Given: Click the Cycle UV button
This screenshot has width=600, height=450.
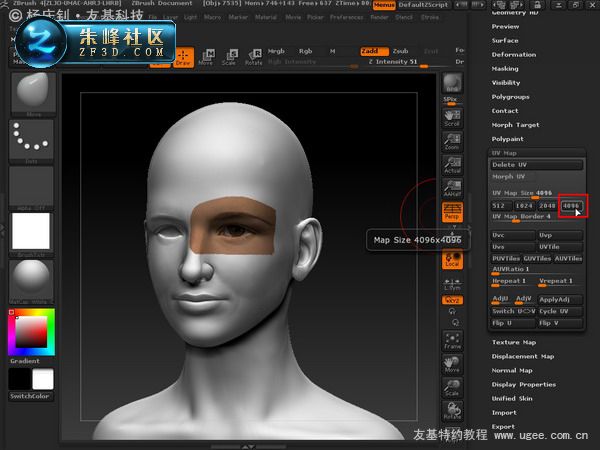Looking at the screenshot, I should [560, 311].
